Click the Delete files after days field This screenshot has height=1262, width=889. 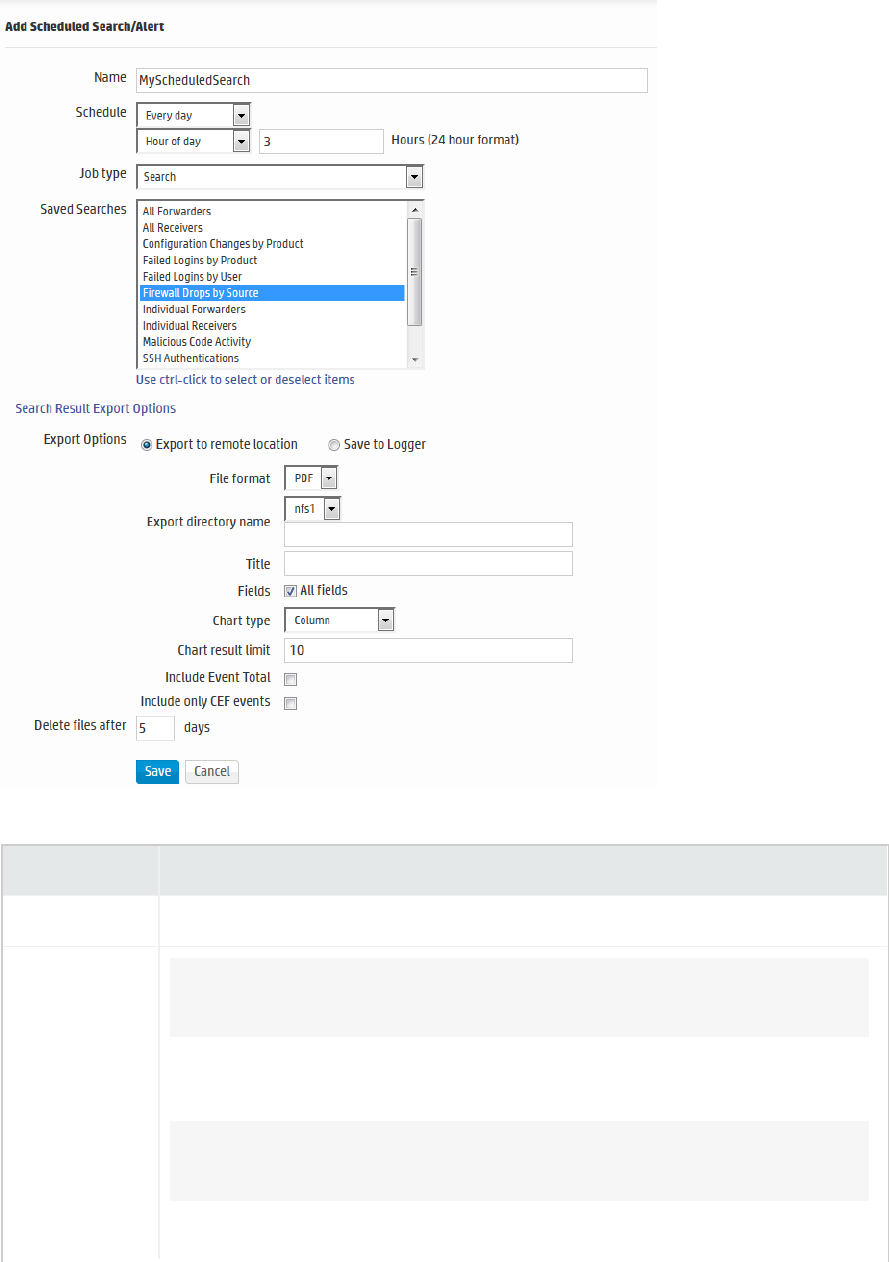click(155, 728)
